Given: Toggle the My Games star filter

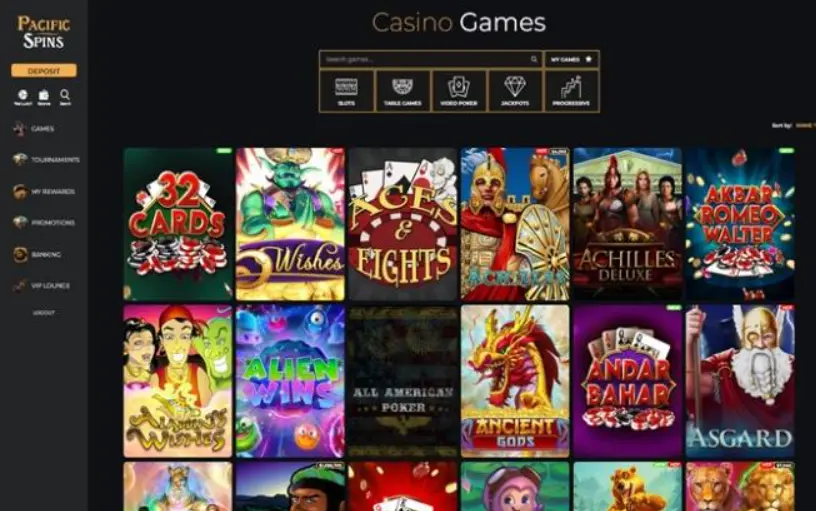Looking at the screenshot, I should pos(571,59).
